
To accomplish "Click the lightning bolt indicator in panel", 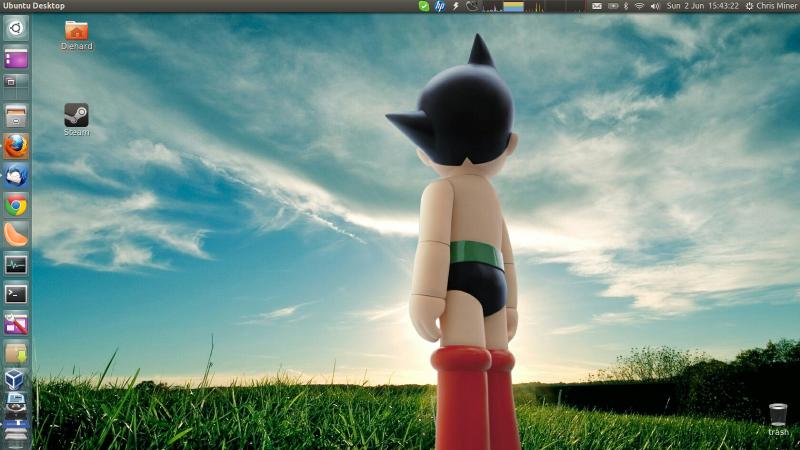I will point(456,6).
